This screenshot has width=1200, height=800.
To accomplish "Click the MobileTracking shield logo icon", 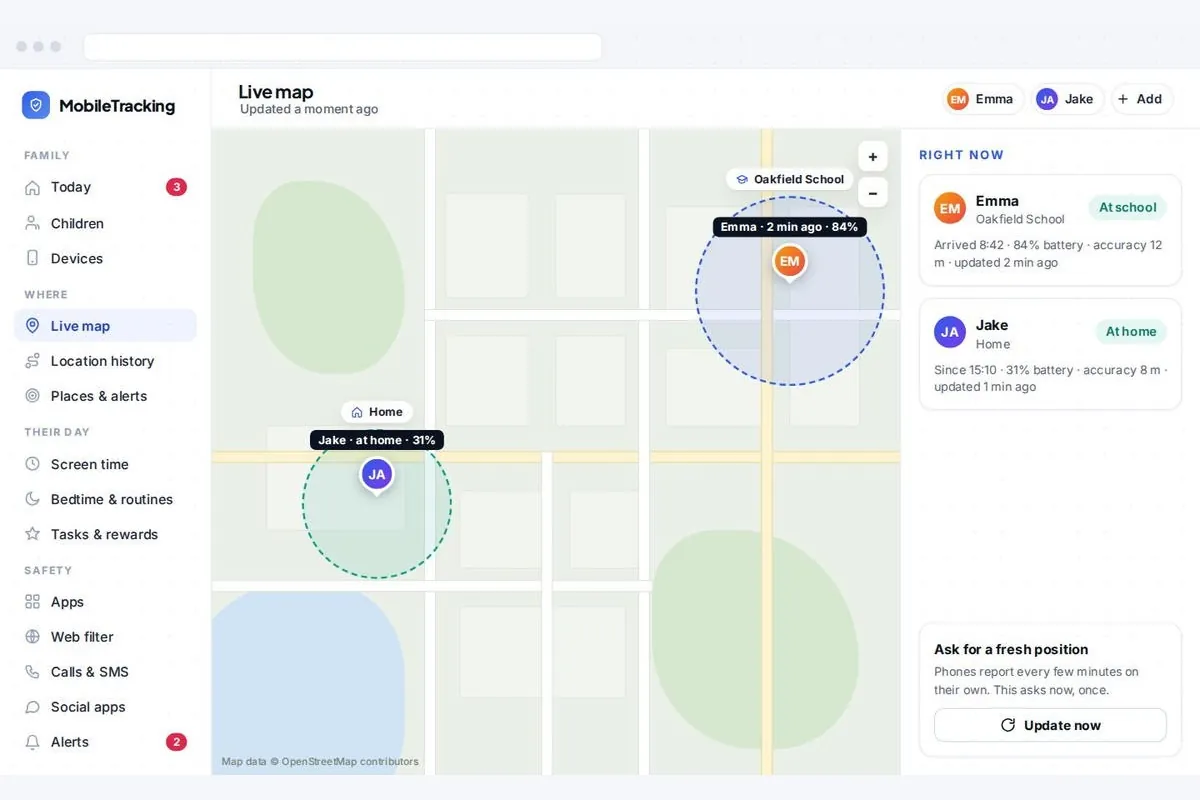I will pos(36,105).
